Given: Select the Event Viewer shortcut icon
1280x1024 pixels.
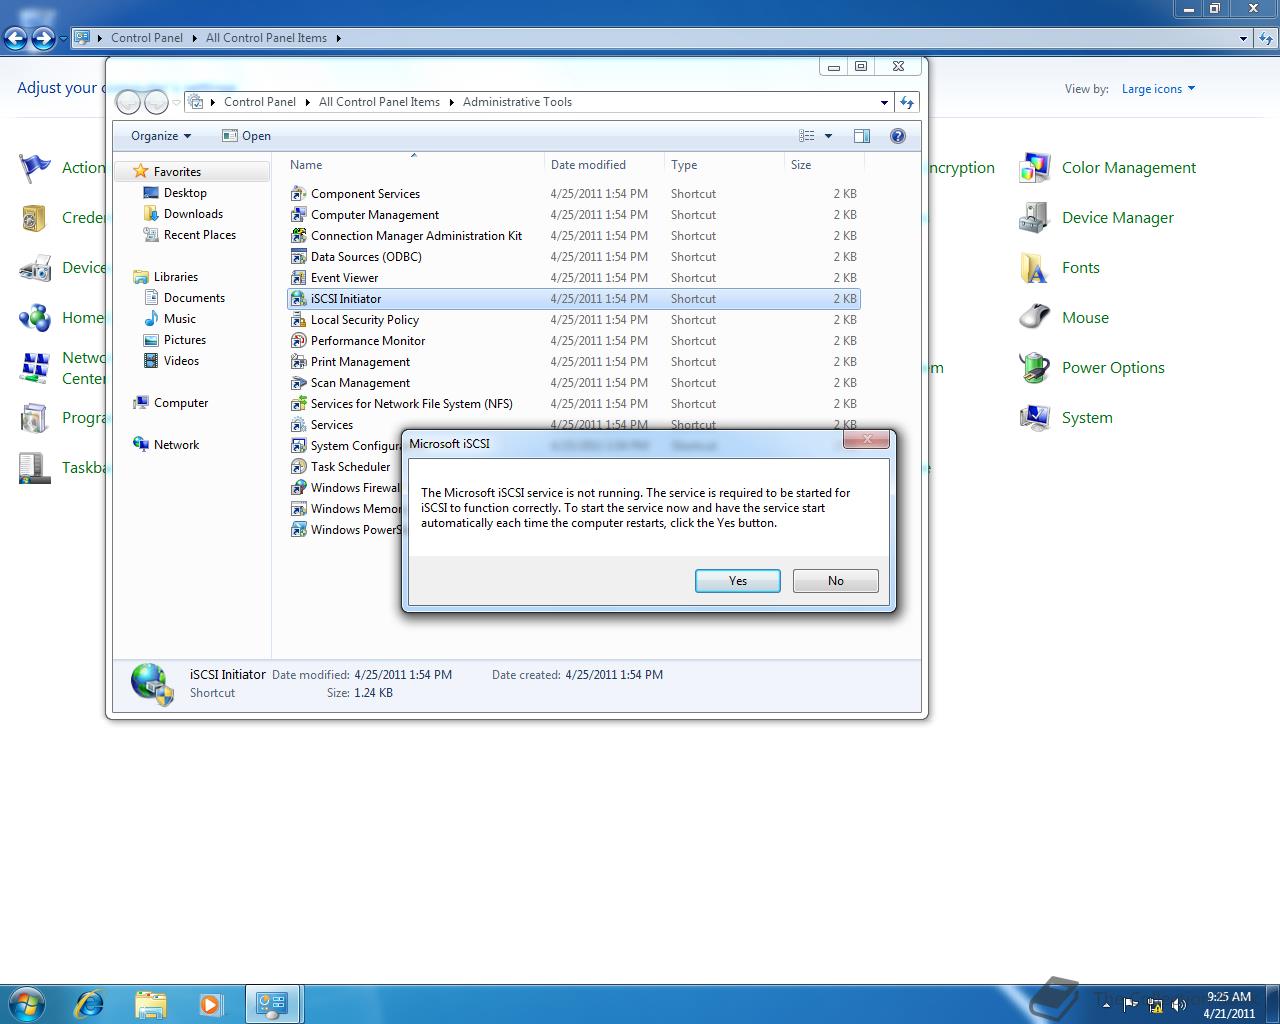Looking at the screenshot, I should click(298, 278).
